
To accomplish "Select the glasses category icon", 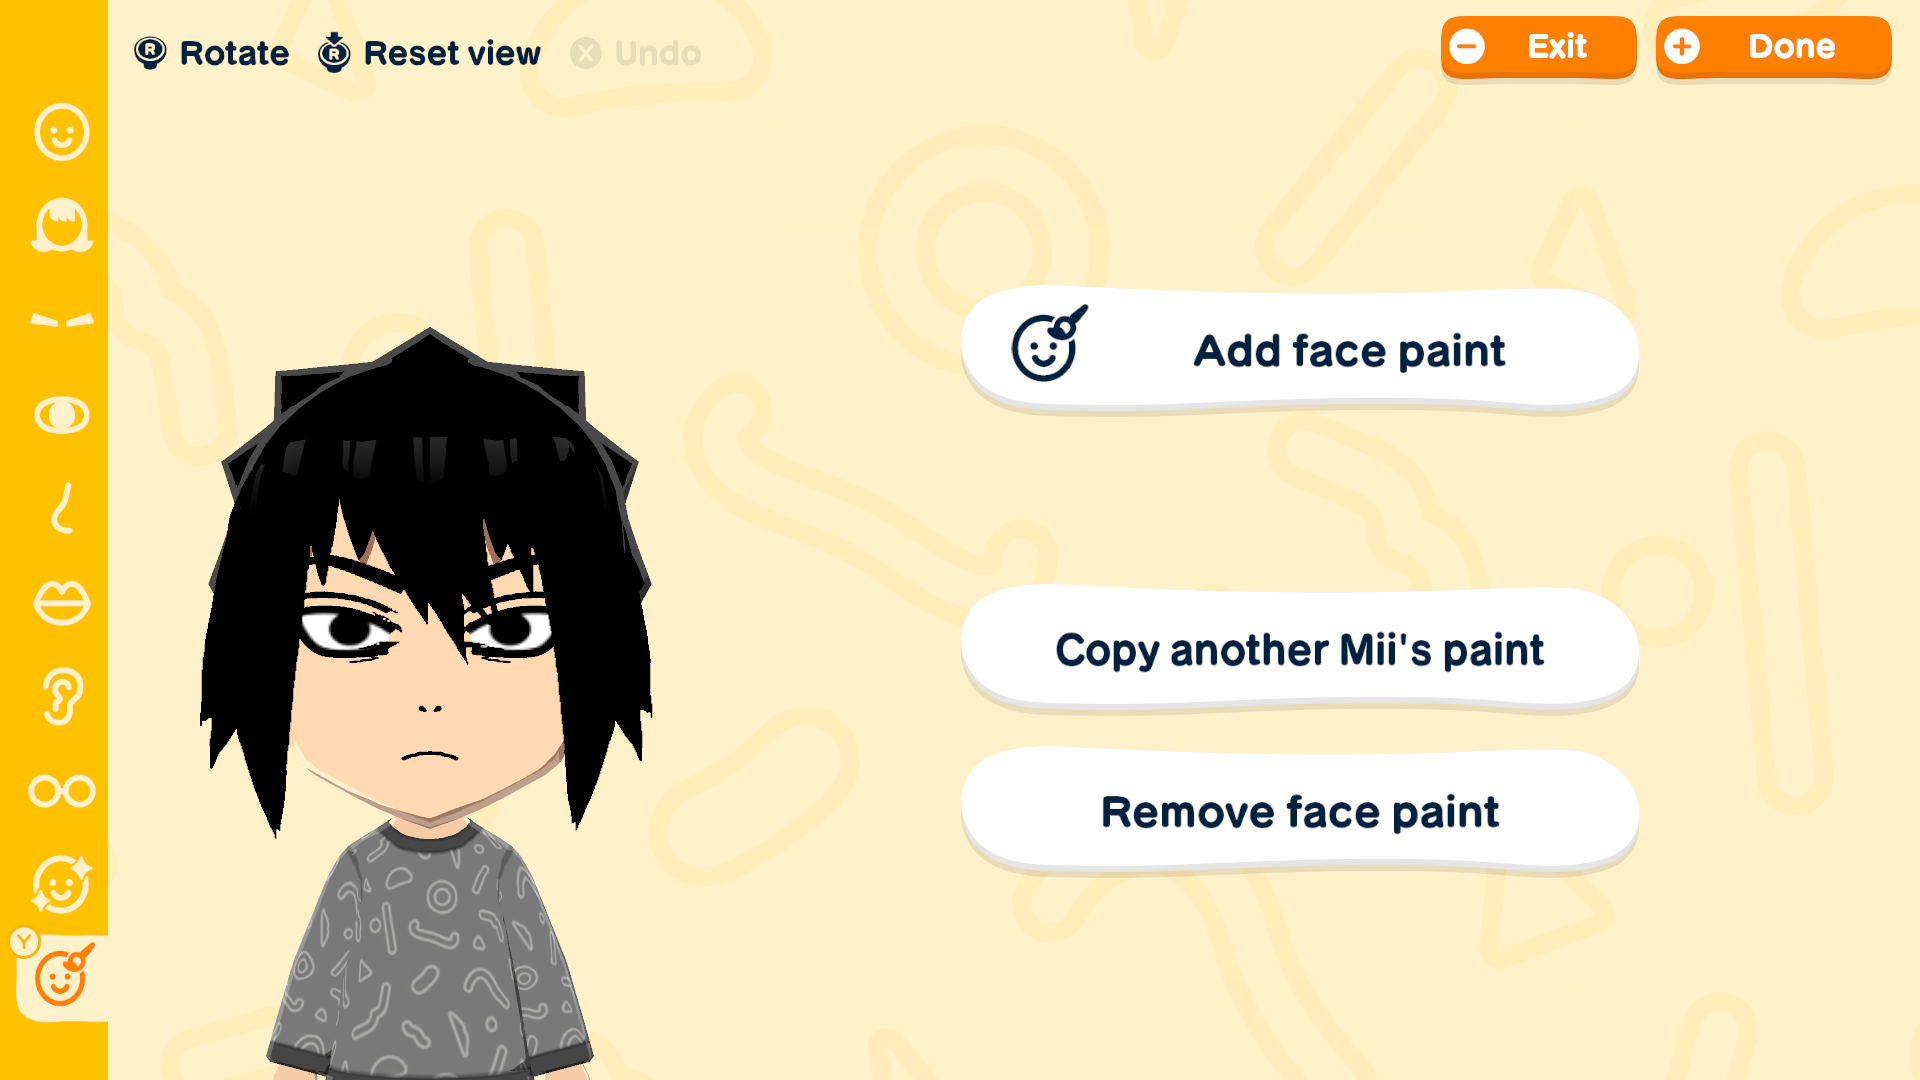I will [x=62, y=791].
